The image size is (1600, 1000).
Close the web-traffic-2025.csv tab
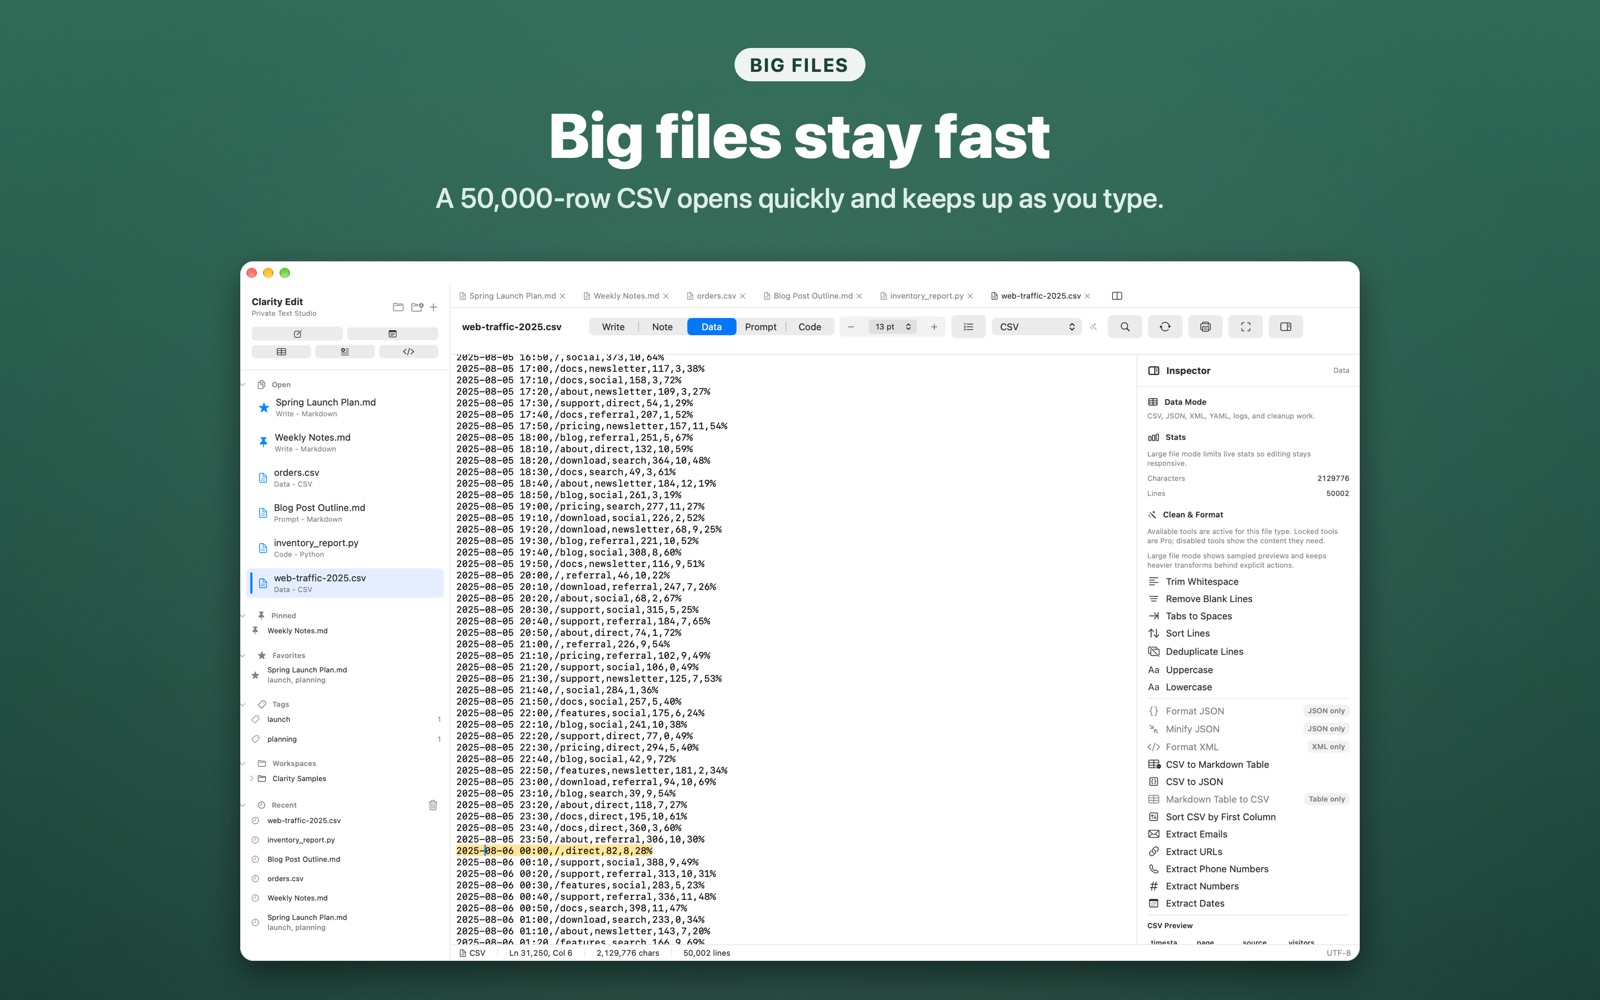click(x=1087, y=296)
